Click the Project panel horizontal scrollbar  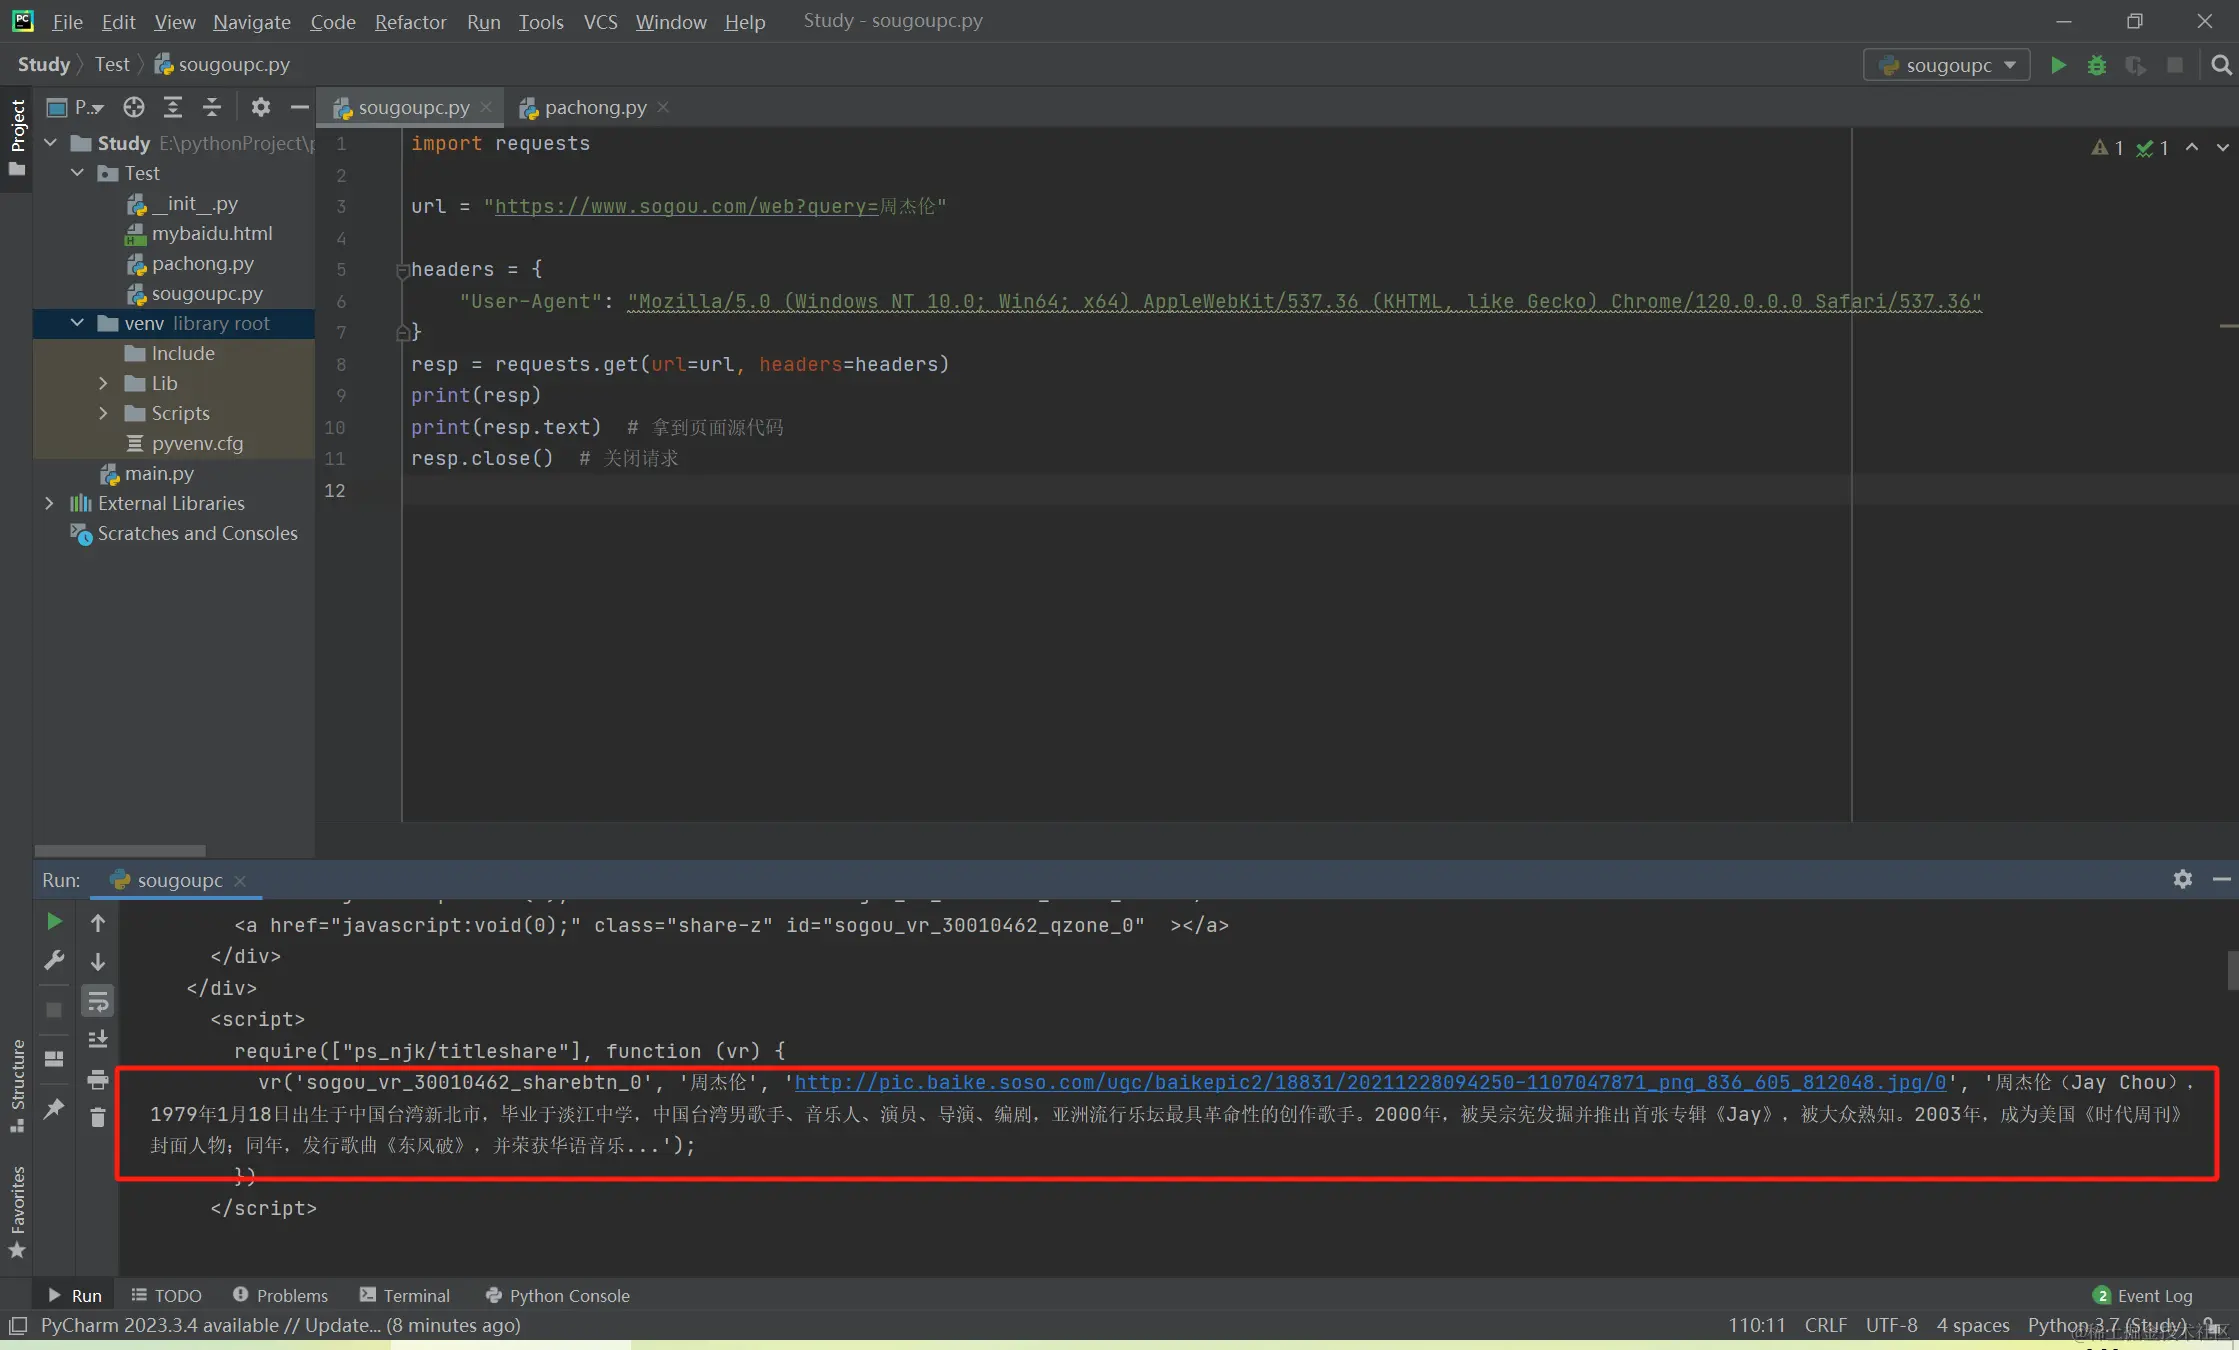[120, 850]
